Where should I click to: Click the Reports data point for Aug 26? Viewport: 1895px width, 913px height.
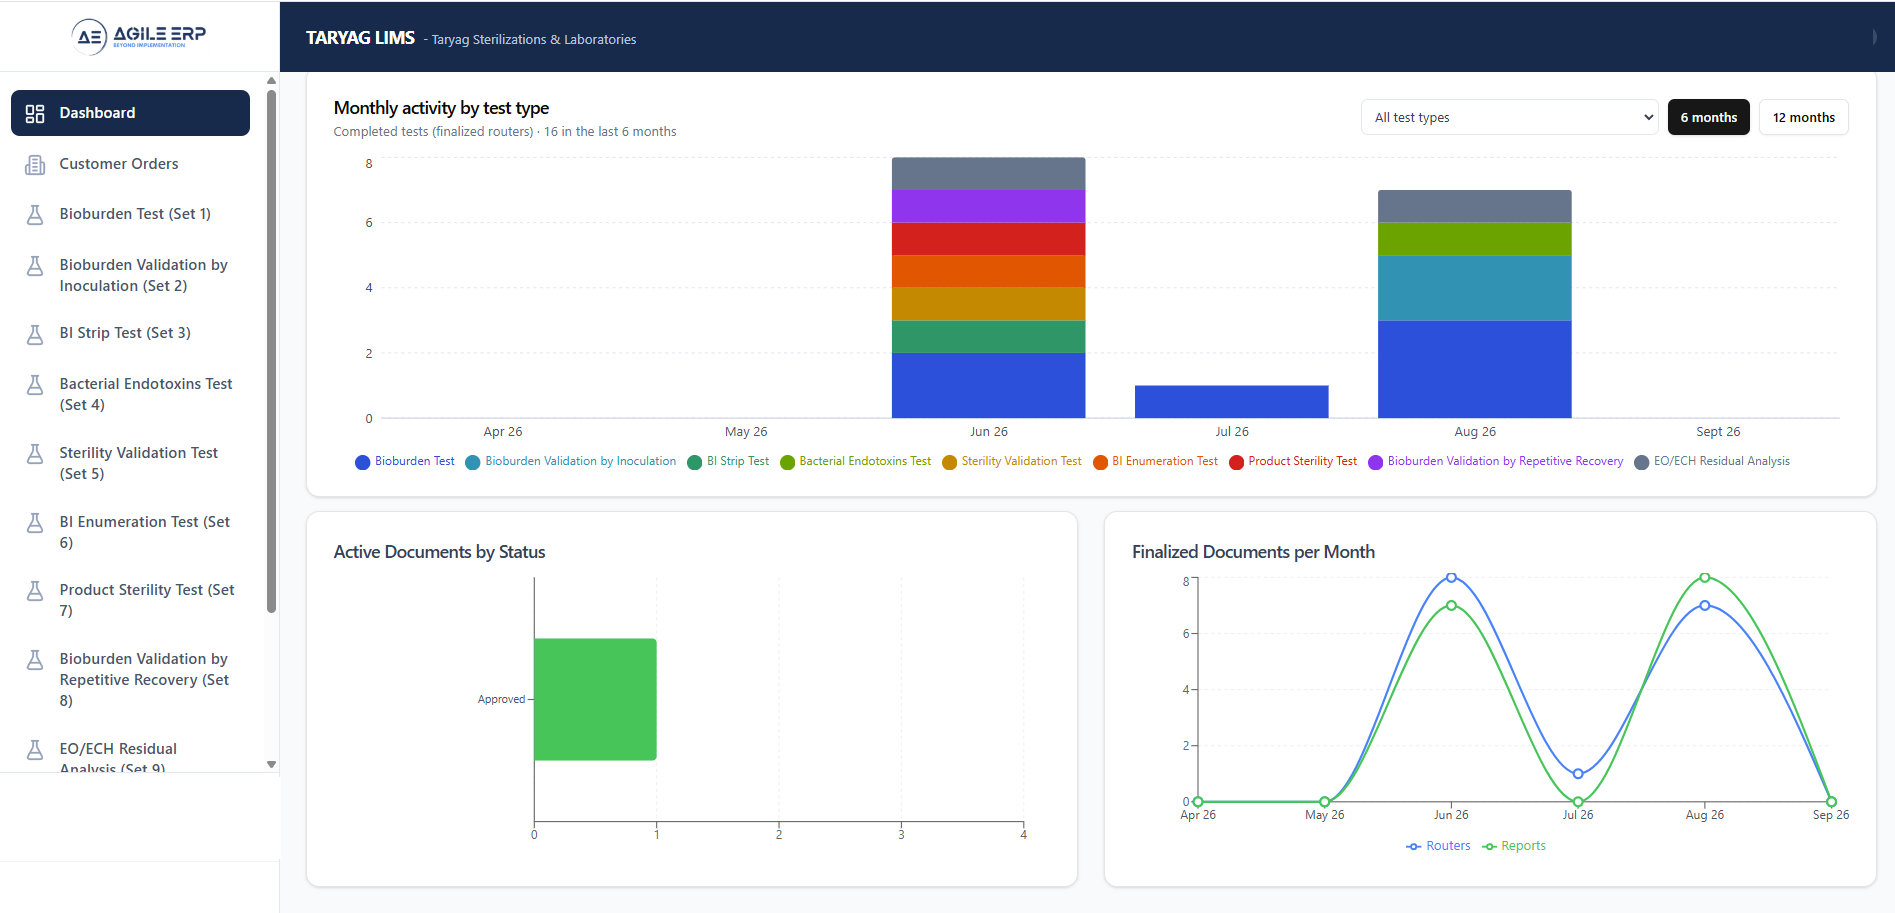(1704, 577)
